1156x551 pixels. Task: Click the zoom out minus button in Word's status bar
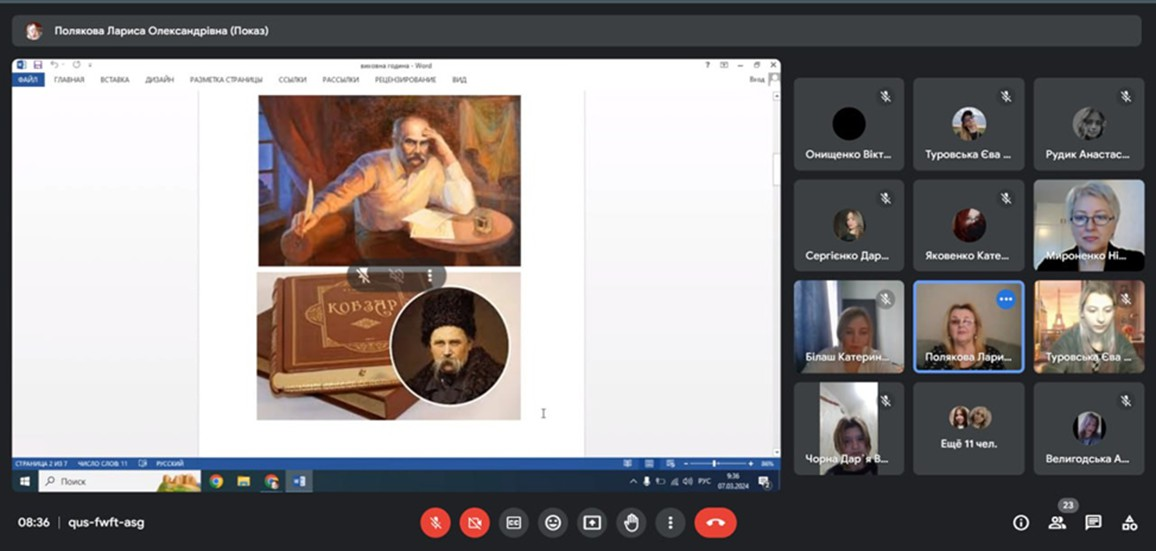point(686,464)
